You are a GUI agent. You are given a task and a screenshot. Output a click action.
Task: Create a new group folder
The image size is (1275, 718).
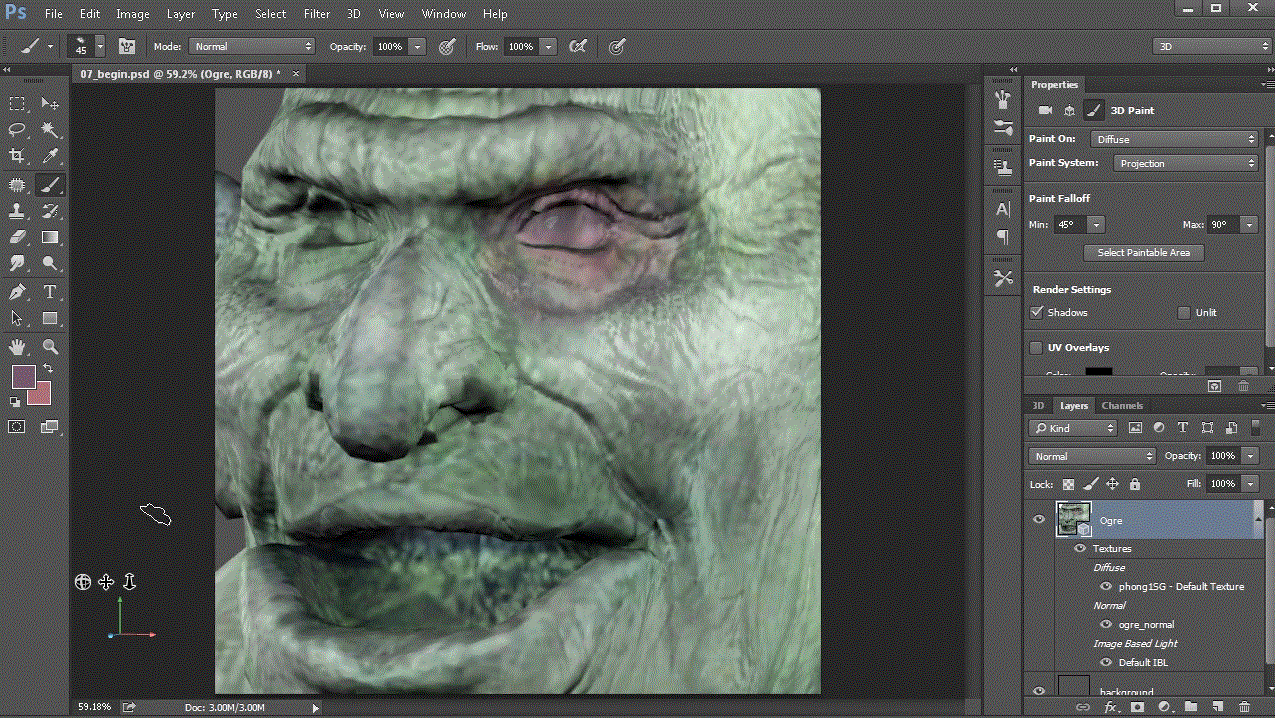tap(1191, 707)
